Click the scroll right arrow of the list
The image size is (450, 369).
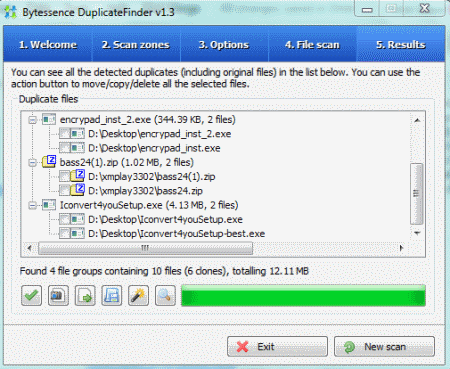(x=401, y=248)
